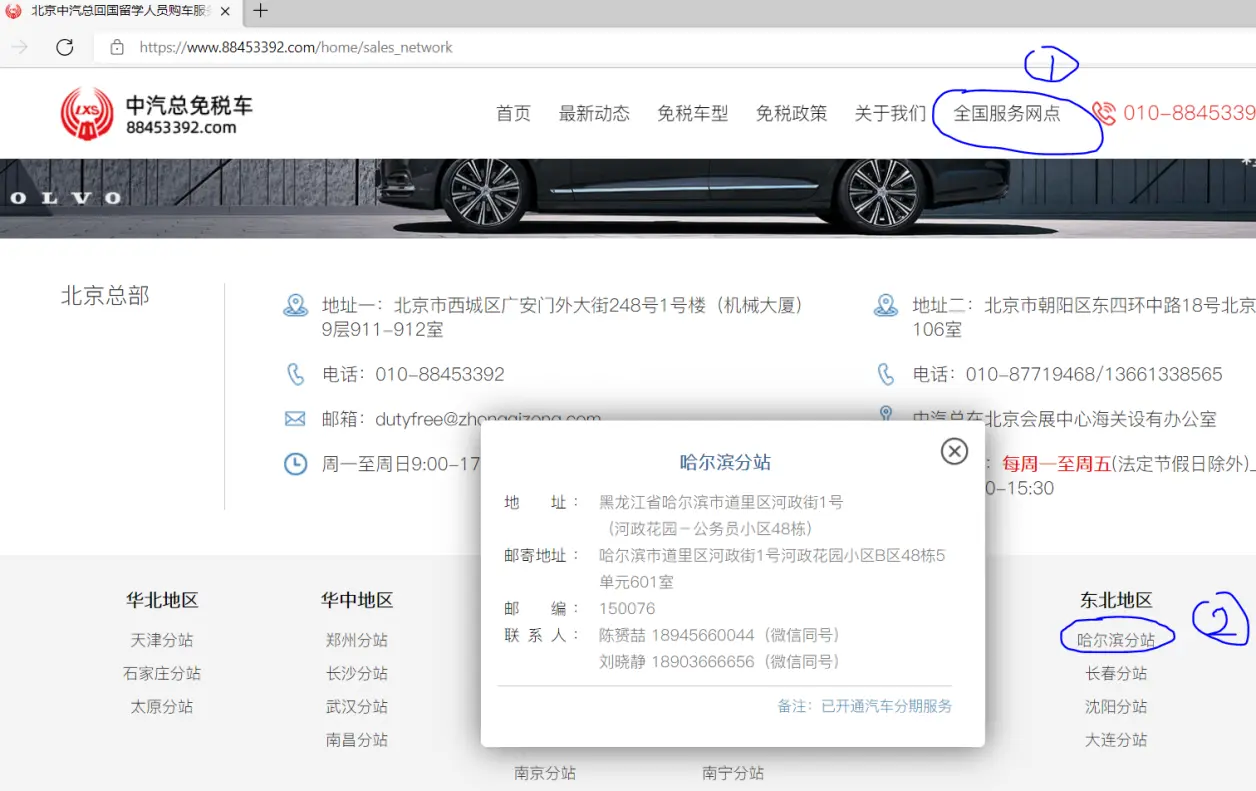Click the email dutyfree@zhongqizong text

pos(488,419)
